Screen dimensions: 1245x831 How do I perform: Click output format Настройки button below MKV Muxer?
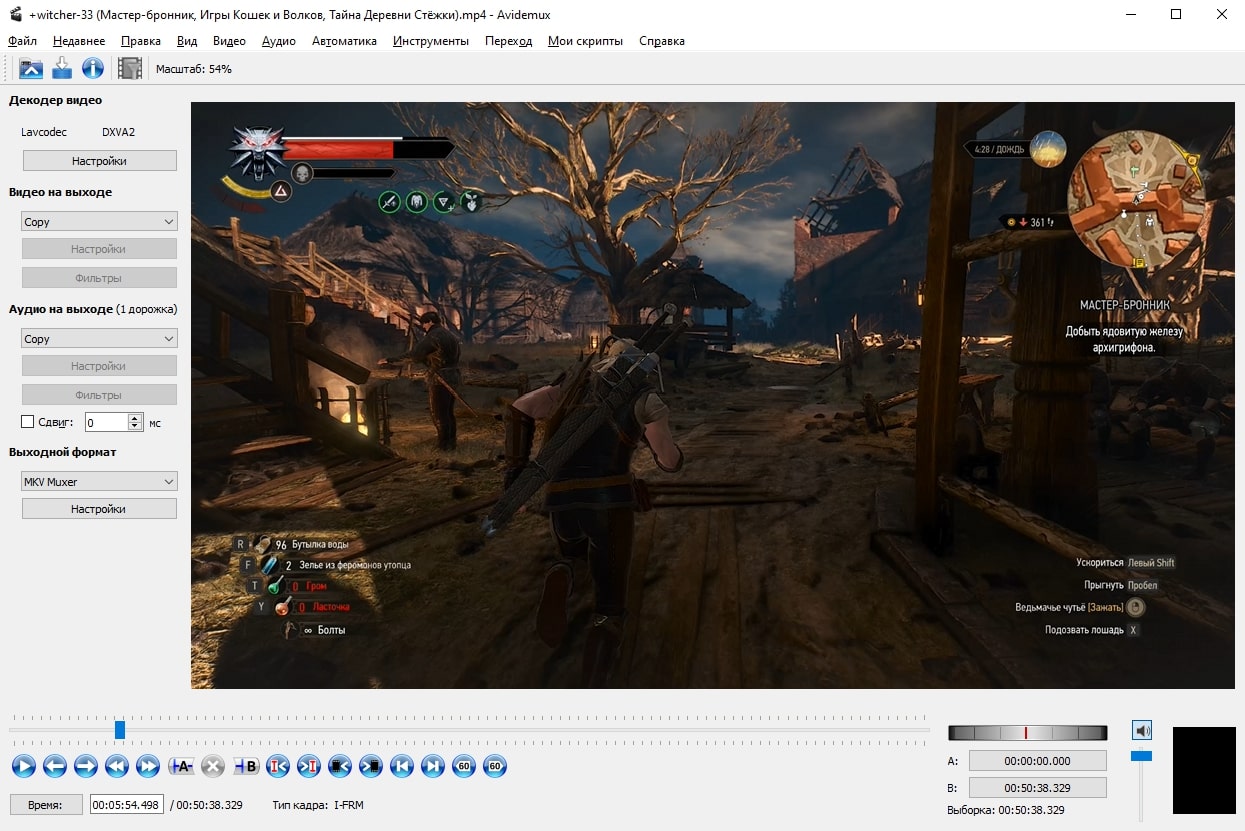click(99, 509)
